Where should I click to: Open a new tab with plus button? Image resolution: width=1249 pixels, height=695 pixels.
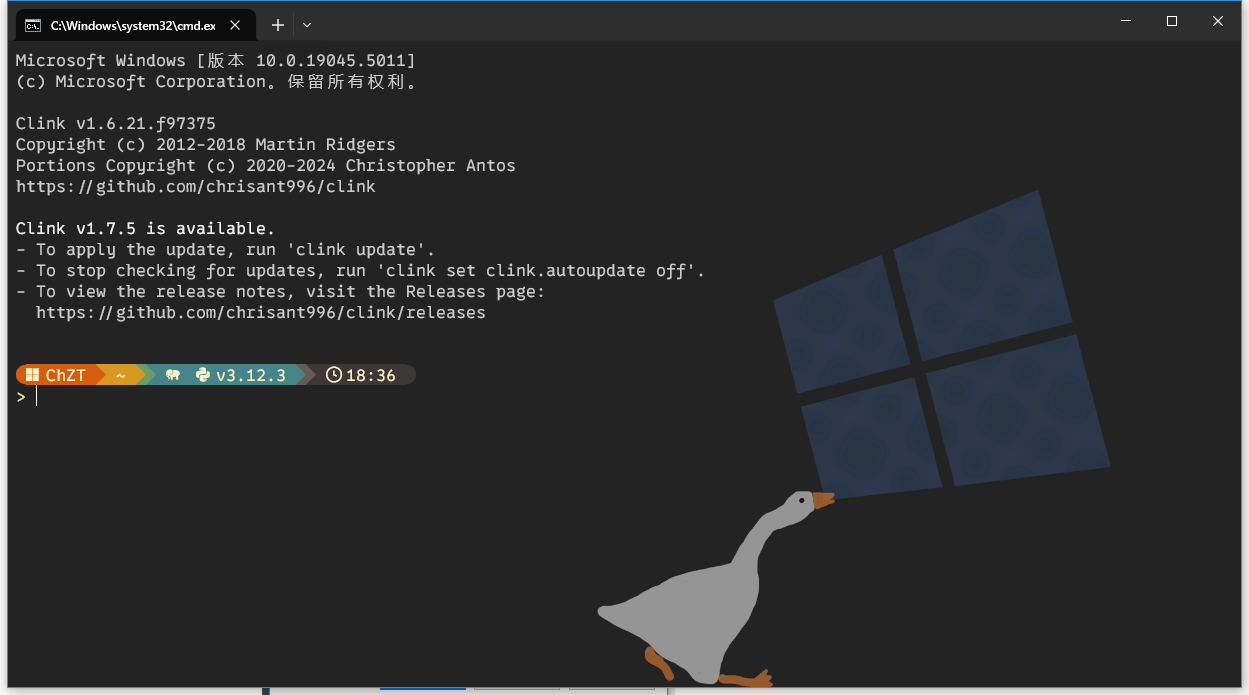(278, 24)
